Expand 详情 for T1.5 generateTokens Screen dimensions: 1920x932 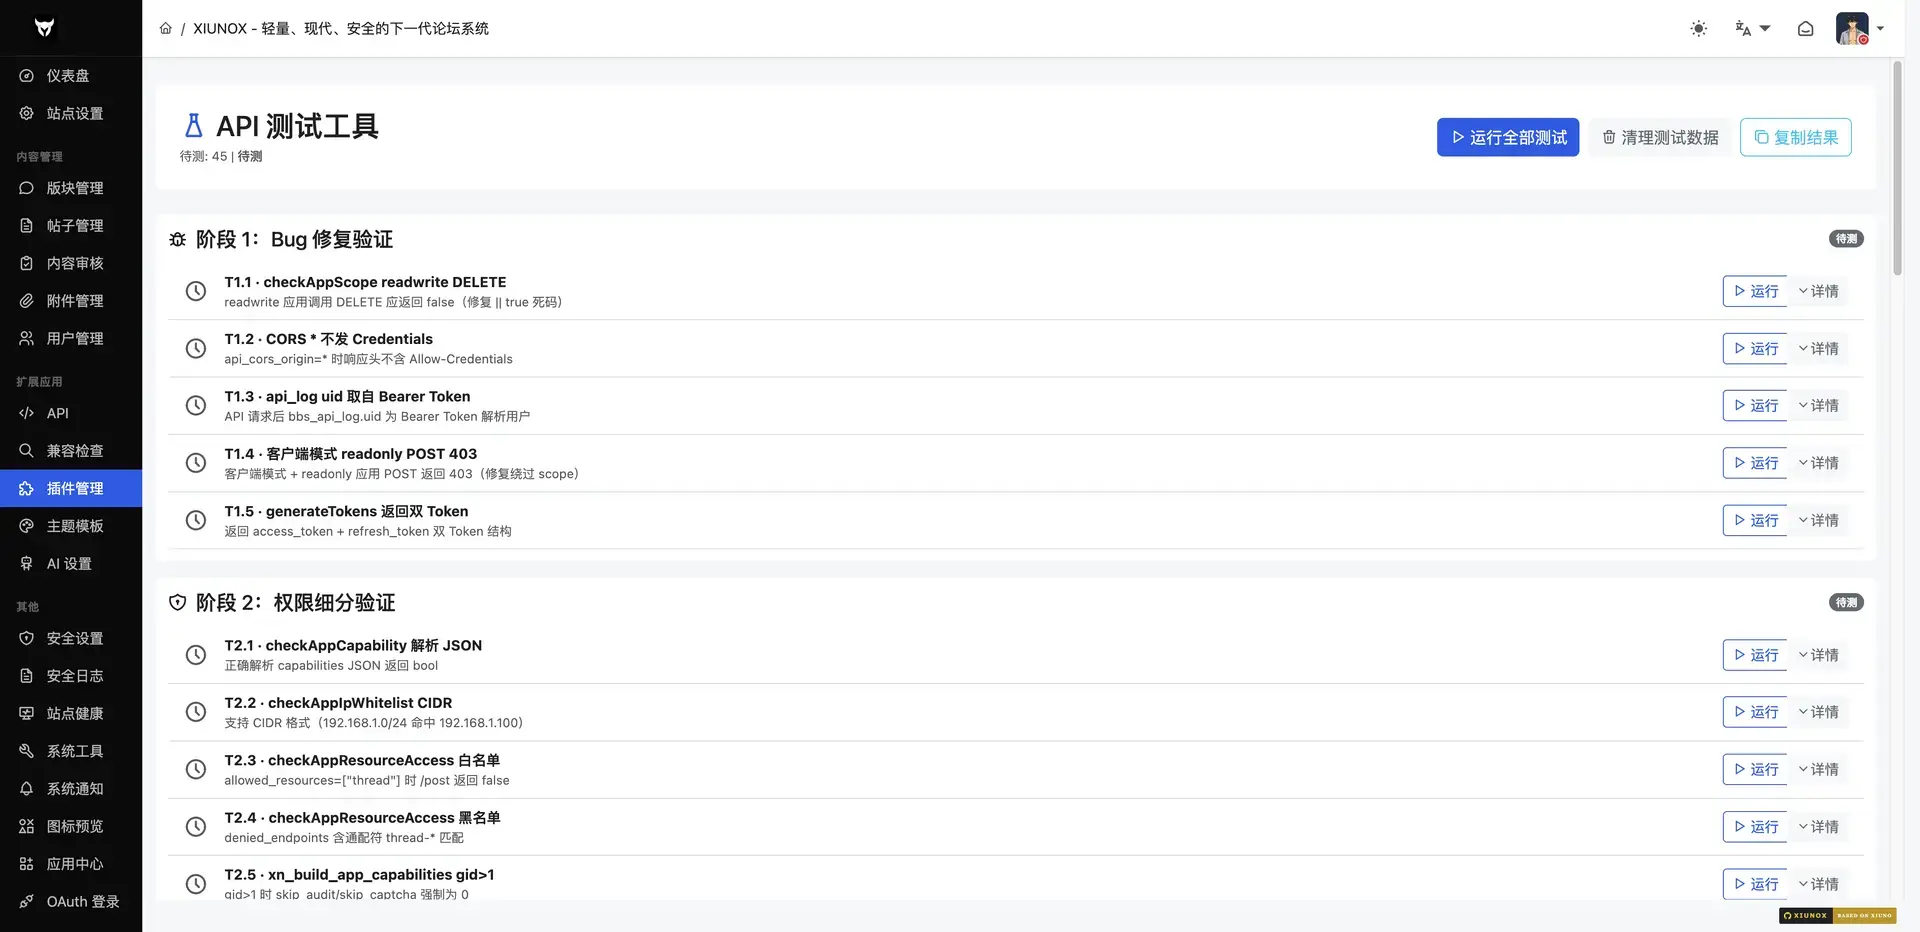pos(1818,521)
